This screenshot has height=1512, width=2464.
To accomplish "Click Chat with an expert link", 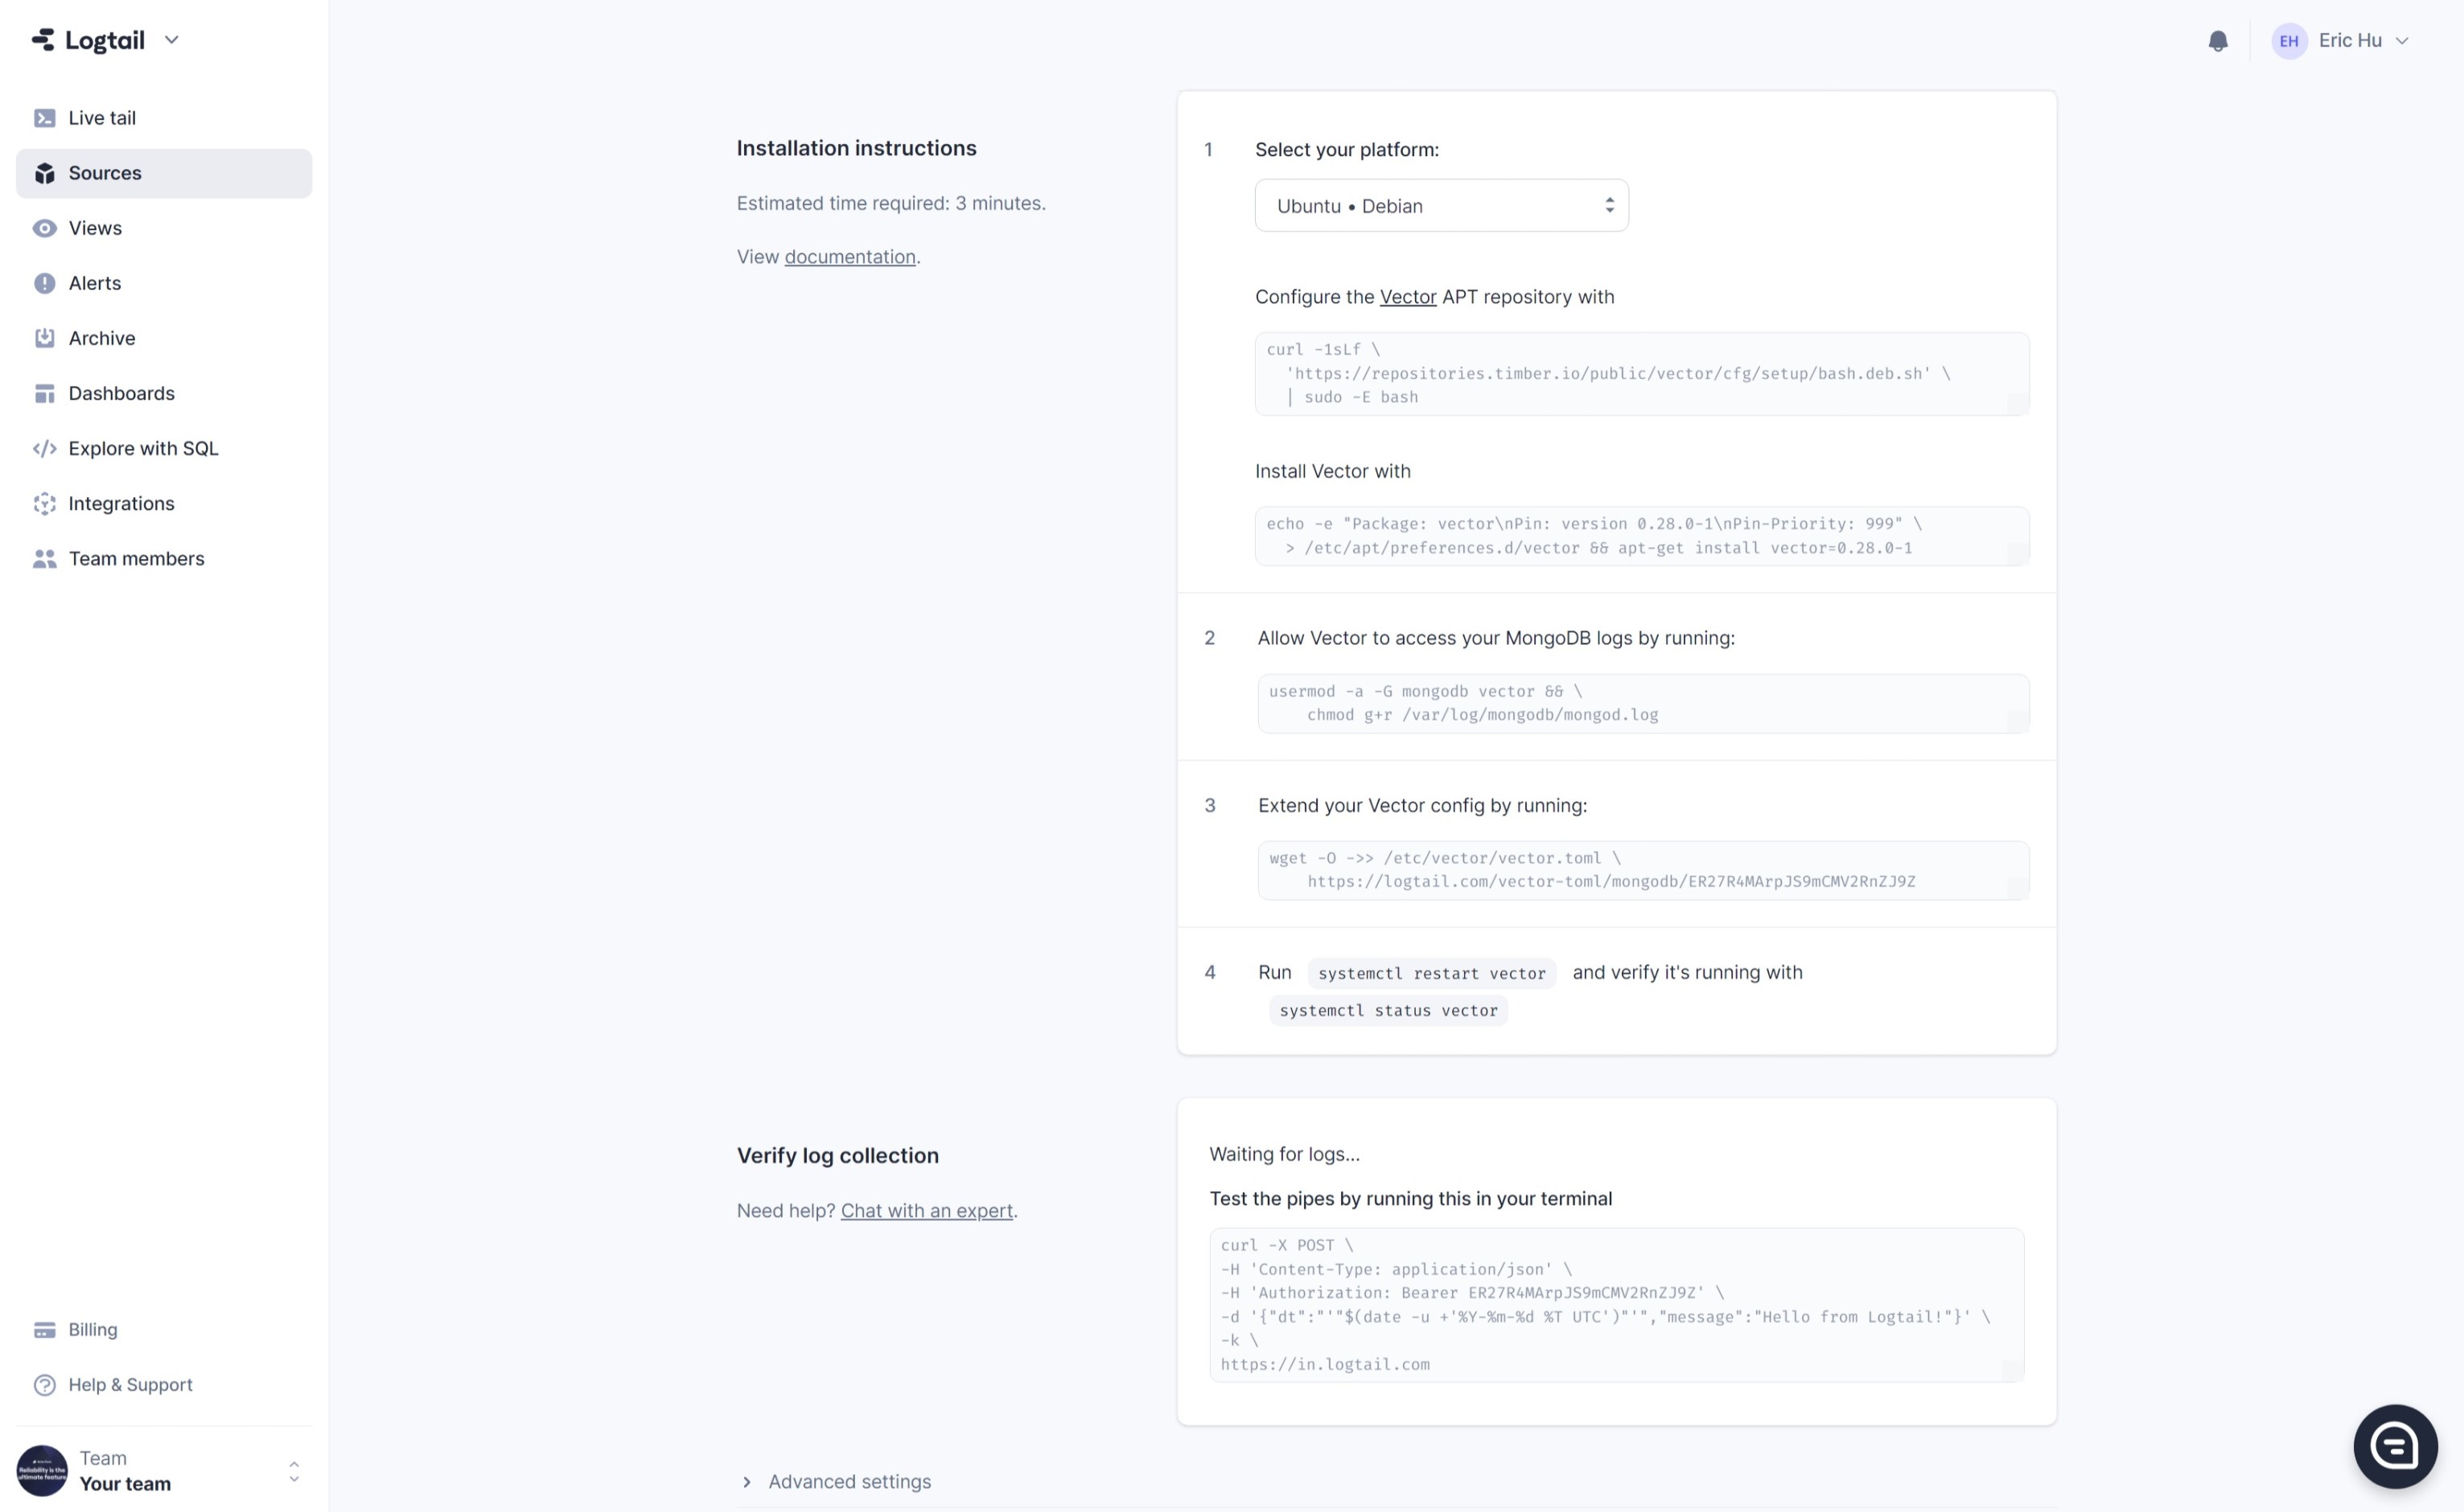I will (x=926, y=1210).
